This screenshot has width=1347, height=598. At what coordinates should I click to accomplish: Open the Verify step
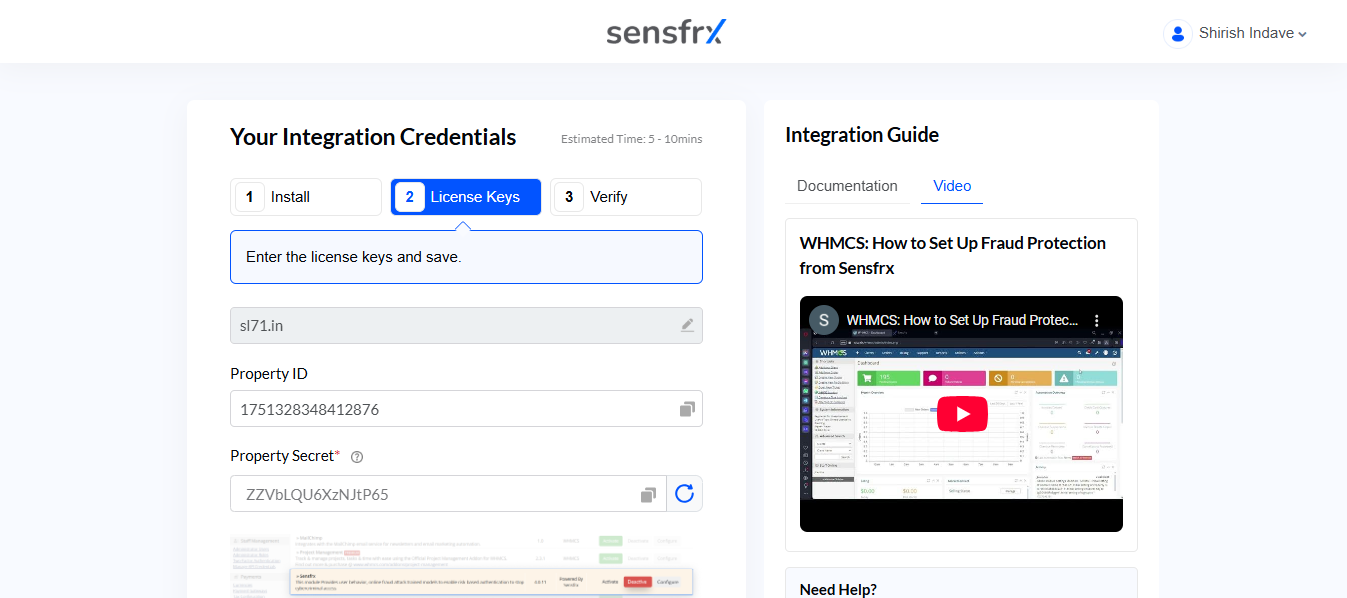click(x=626, y=197)
